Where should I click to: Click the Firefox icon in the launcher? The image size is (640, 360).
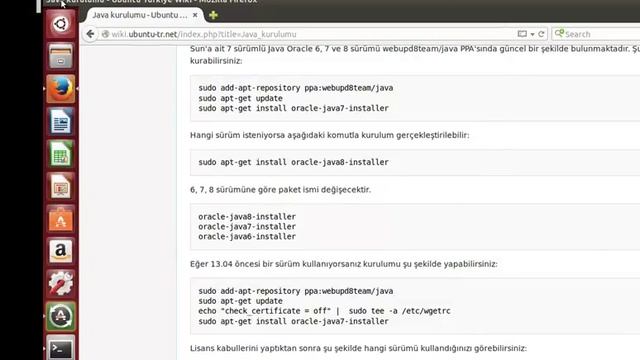60,89
